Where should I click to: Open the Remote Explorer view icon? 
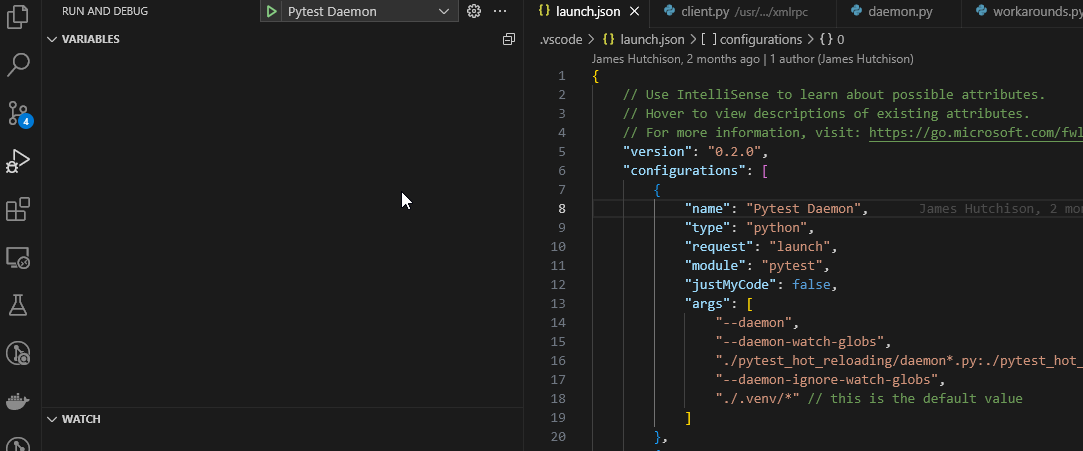[17, 258]
